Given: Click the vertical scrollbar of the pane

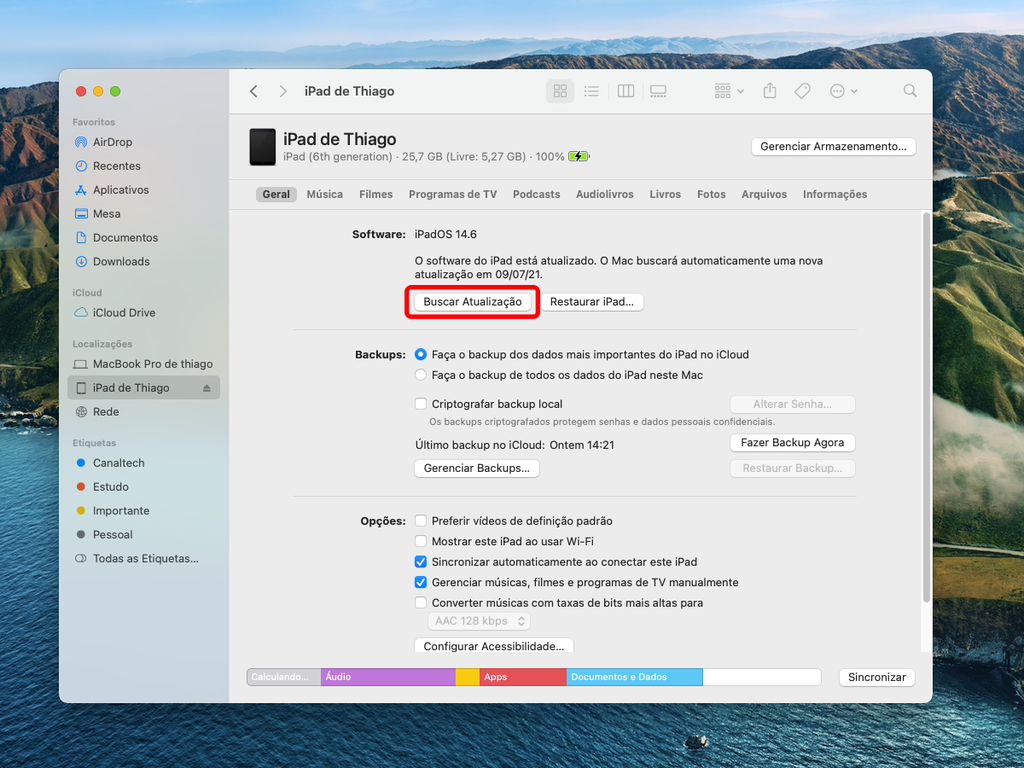Looking at the screenshot, I should [x=926, y=408].
